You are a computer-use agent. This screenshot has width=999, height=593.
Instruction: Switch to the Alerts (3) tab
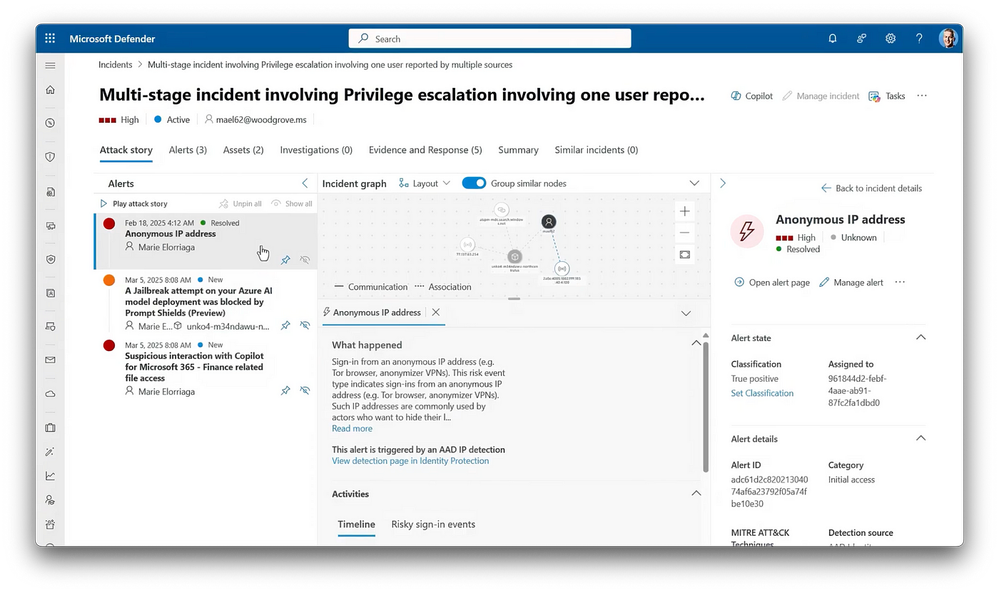188,150
